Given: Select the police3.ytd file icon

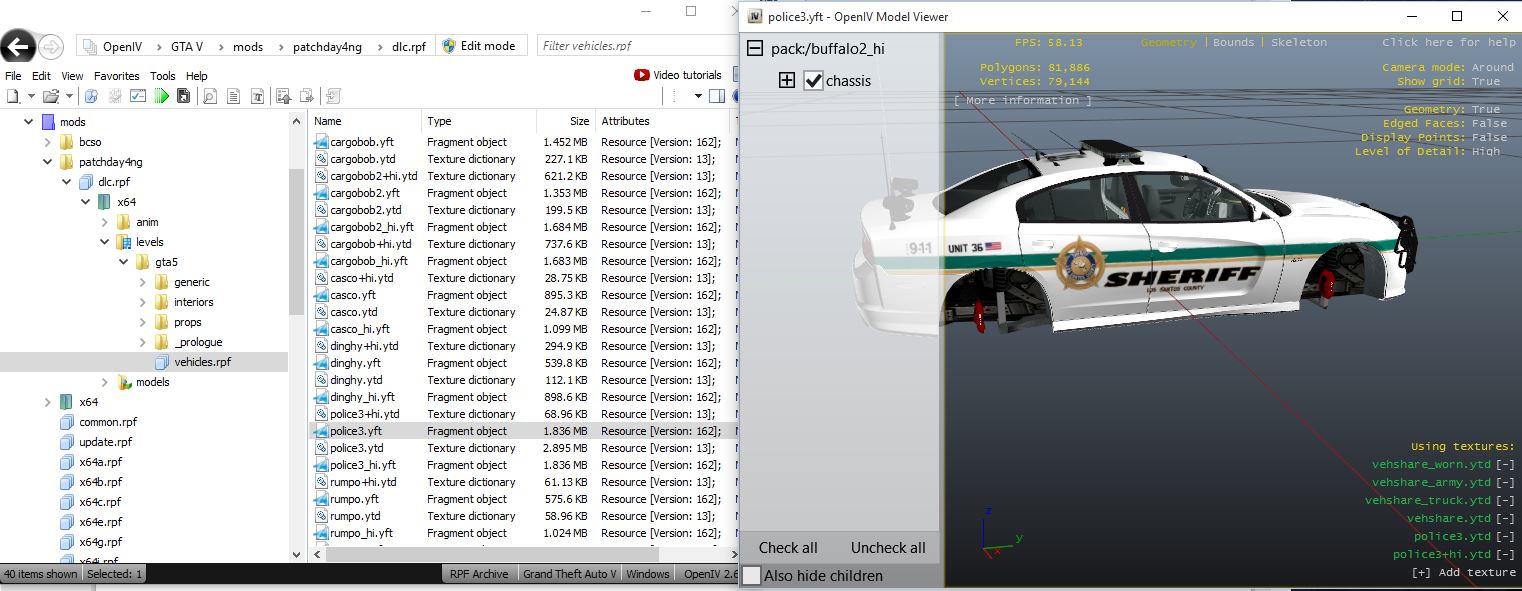Looking at the screenshot, I should pos(321,448).
